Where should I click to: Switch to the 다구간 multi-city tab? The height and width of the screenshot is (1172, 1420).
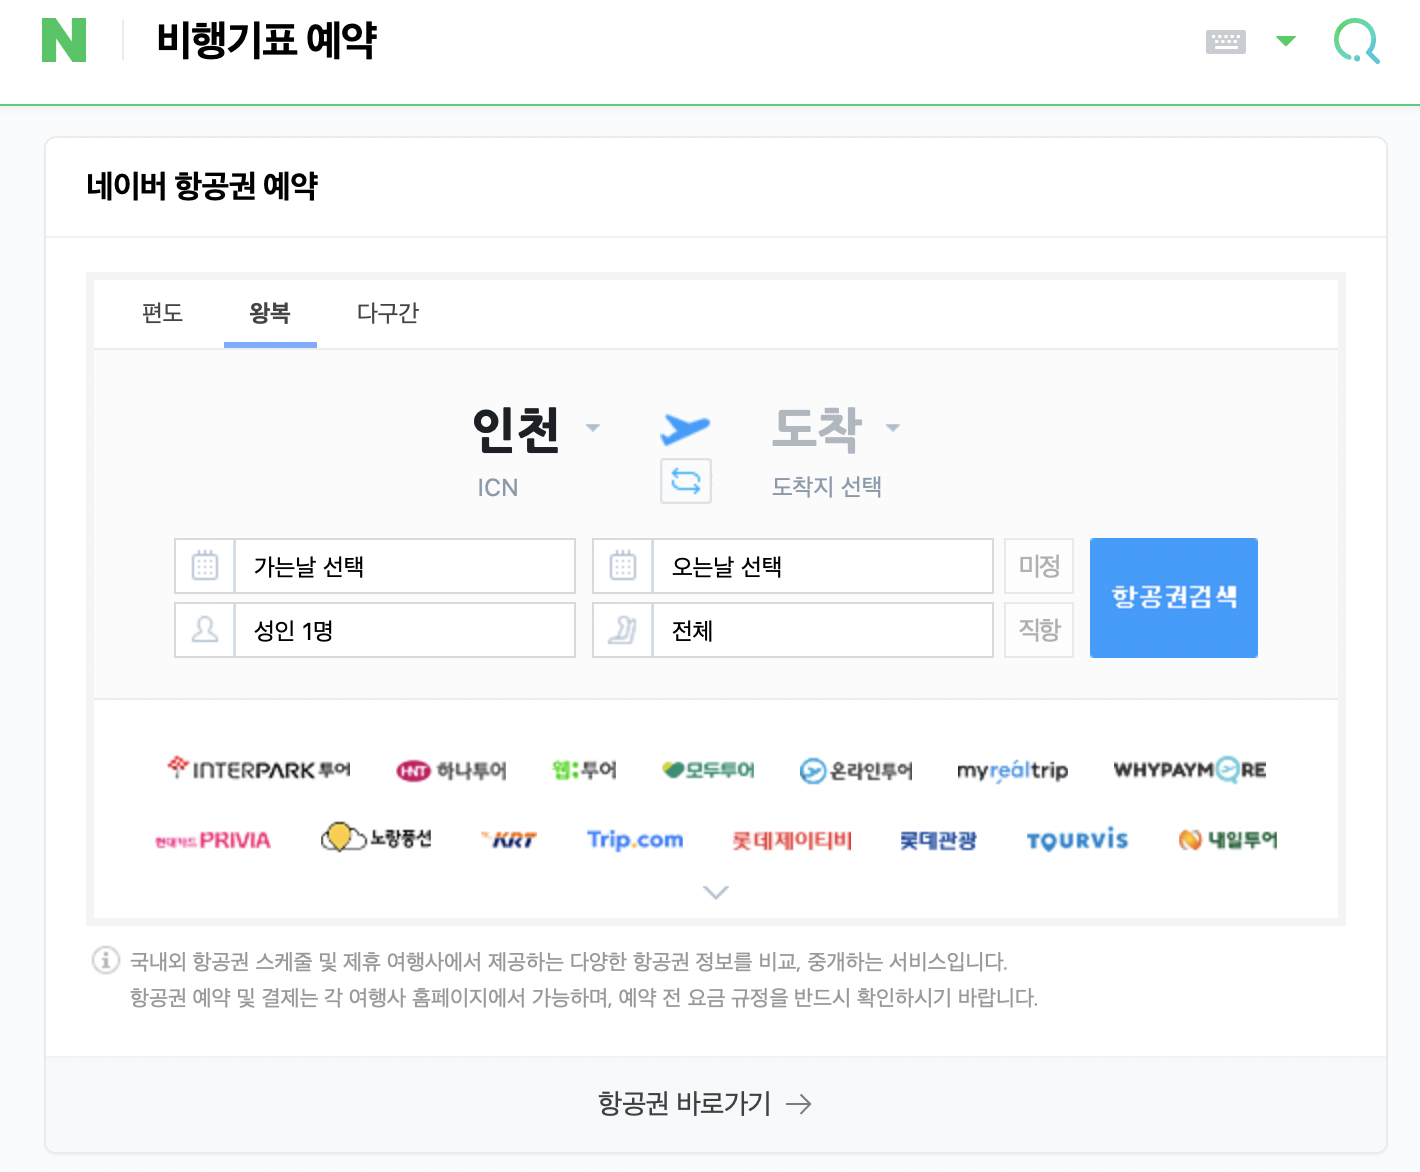(388, 313)
